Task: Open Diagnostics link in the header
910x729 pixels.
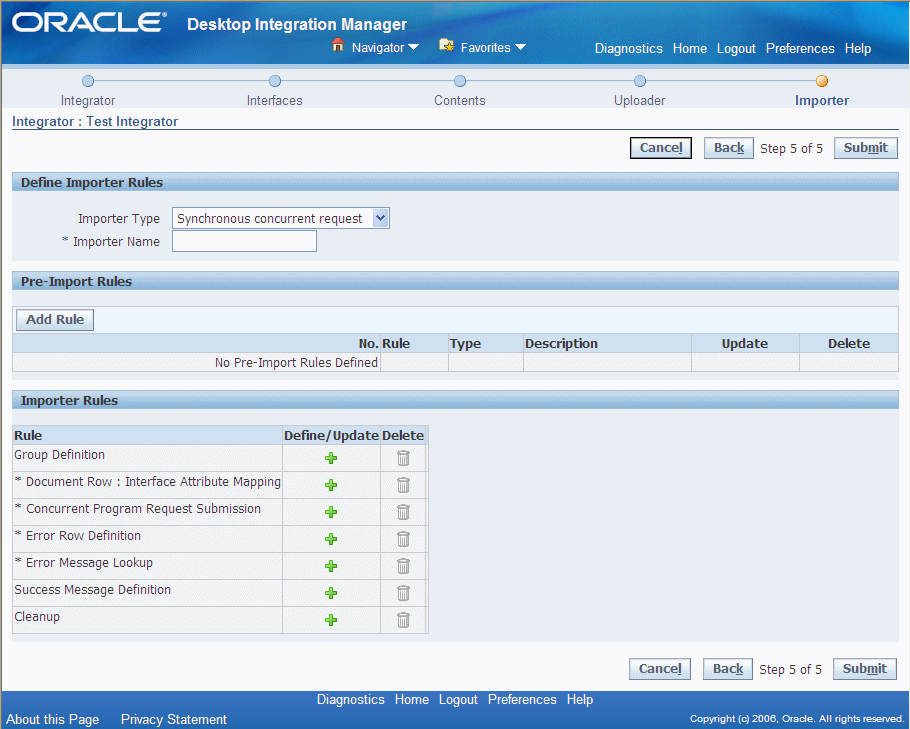Action: (x=629, y=48)
